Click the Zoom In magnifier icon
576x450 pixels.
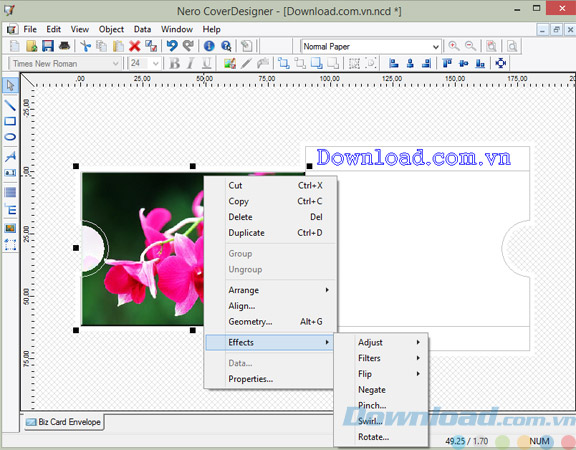(454, 46)
